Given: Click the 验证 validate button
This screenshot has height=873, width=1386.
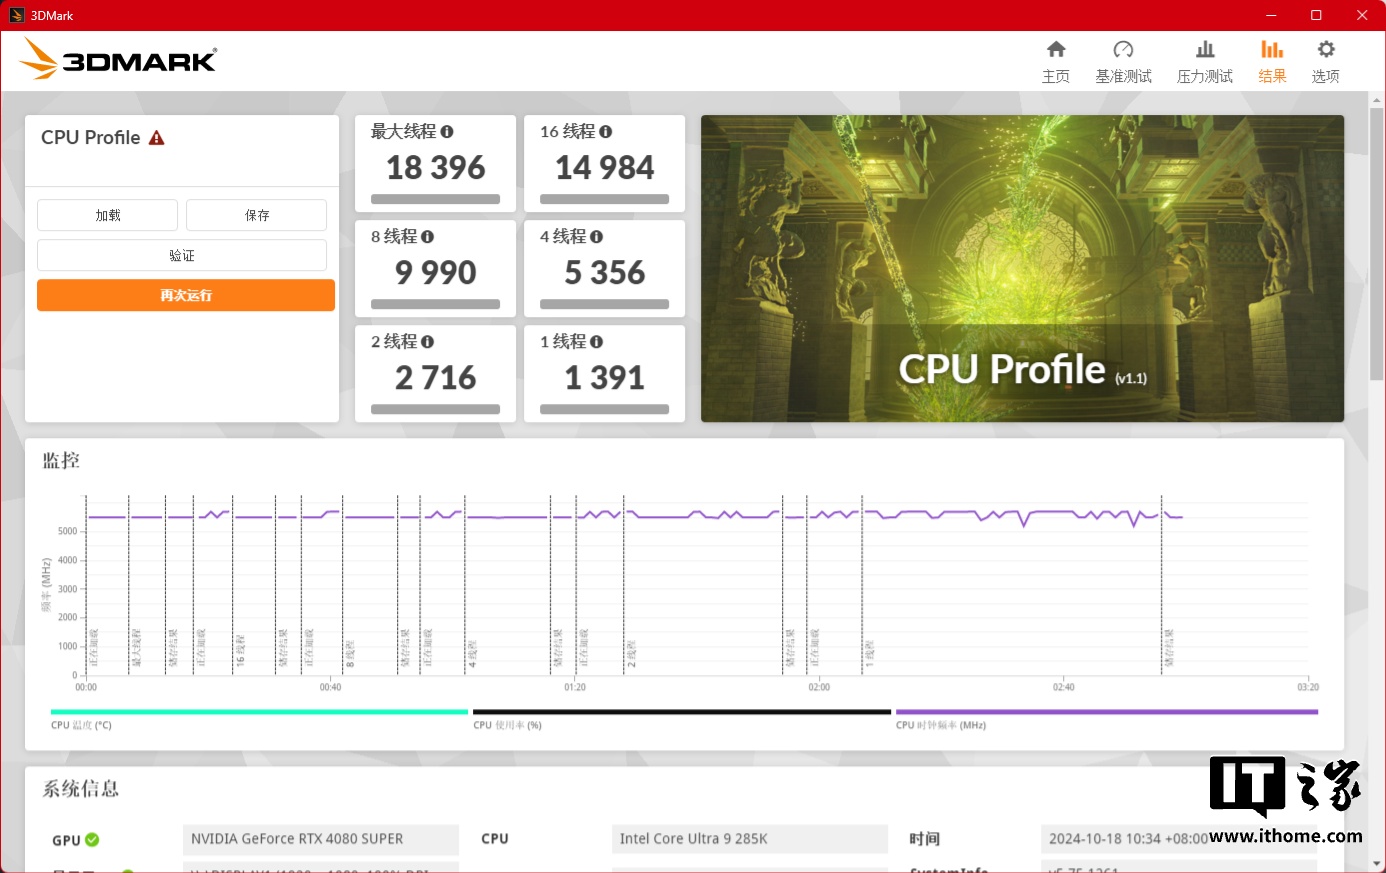Looking at the screenshot, I should point(182,255).
